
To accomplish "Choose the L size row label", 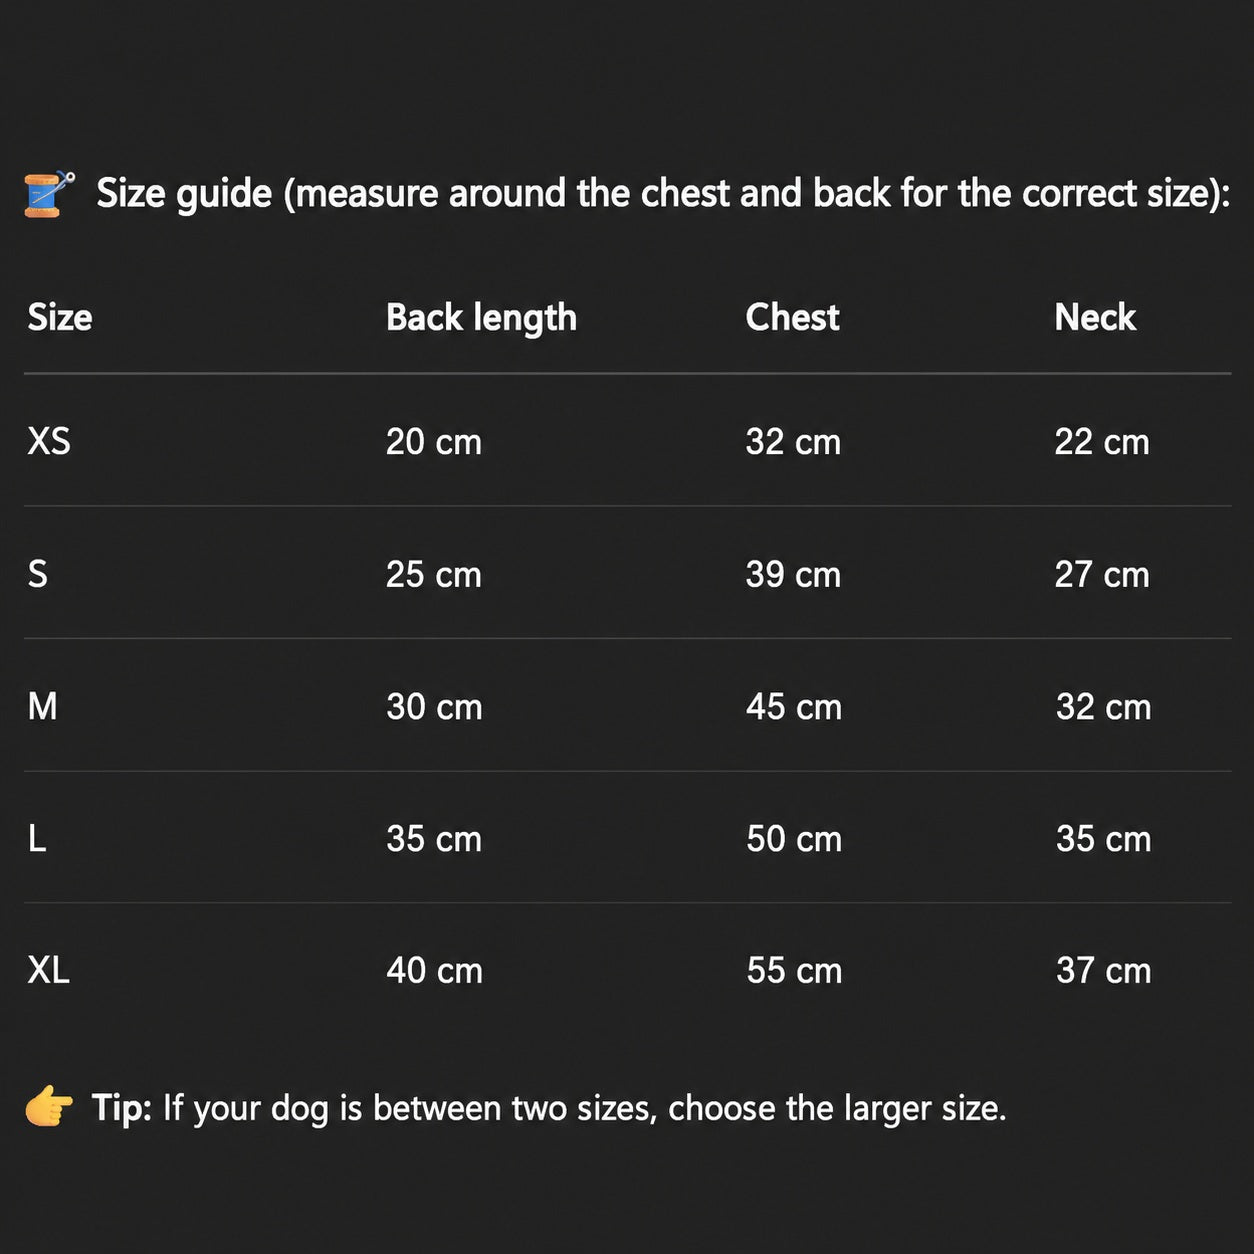I will click(37, 838).
